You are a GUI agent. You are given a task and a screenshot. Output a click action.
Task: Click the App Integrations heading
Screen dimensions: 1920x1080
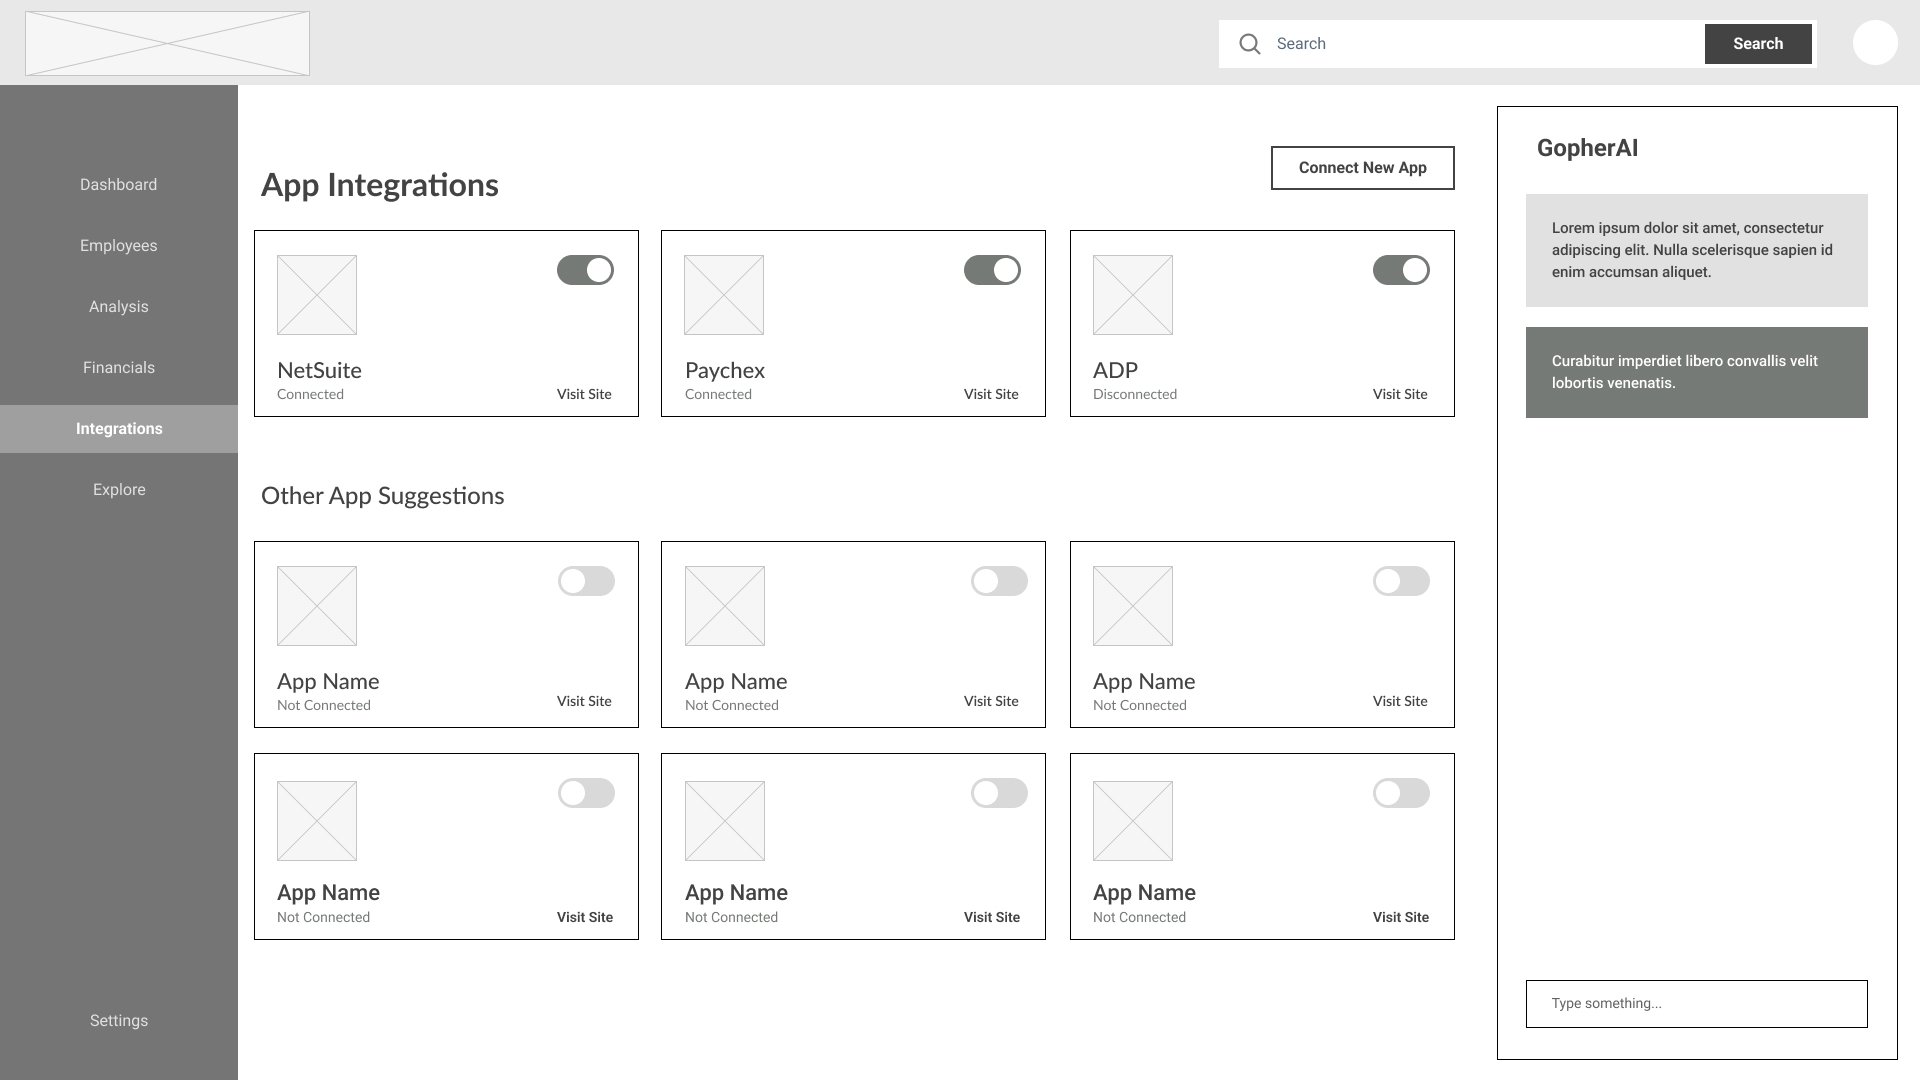pos(380,185)
